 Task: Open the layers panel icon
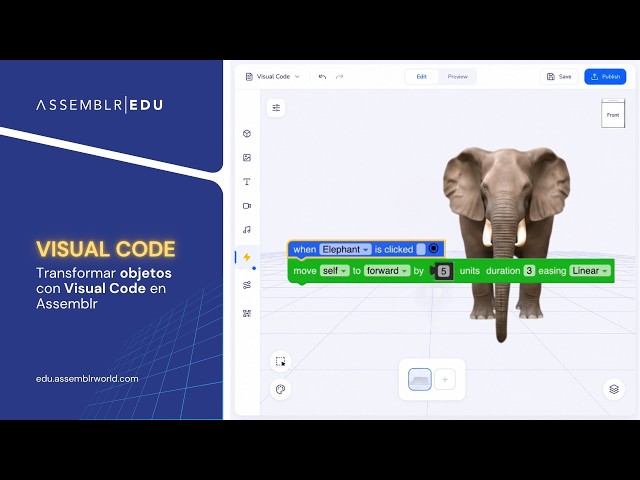click(614, 389)
